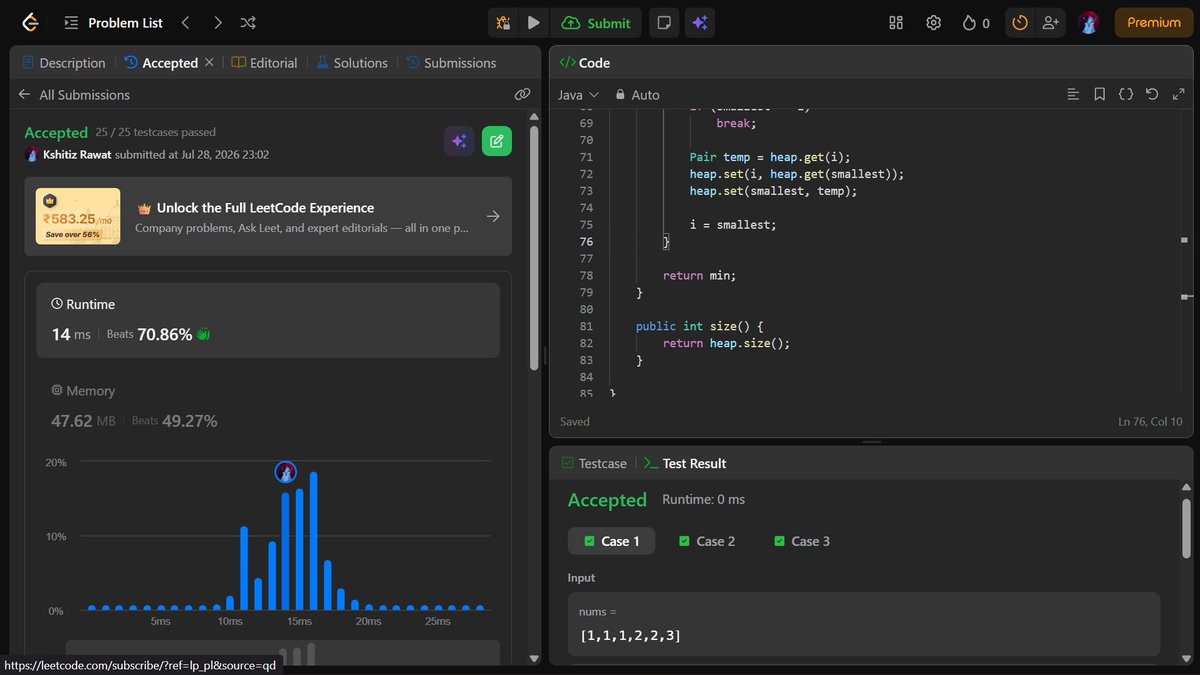1200x675 pixels.
Task: Click the '25 / 25 testcases passed' text
Action: pyautogui.click(x=156, y=132)
